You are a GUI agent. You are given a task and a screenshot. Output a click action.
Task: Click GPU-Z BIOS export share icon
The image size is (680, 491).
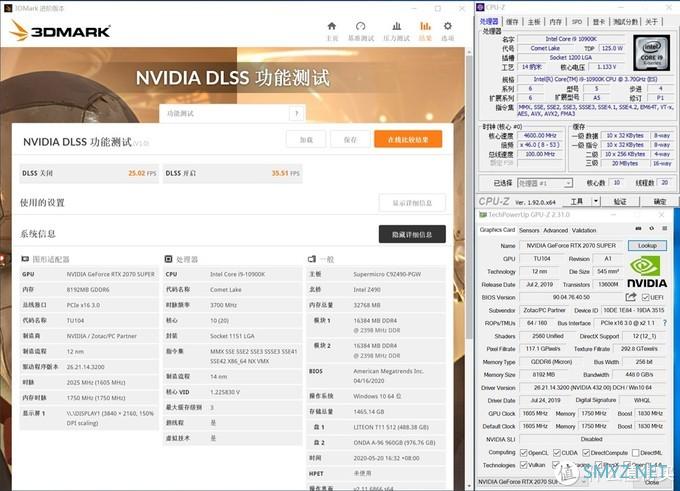coord(631,297)
